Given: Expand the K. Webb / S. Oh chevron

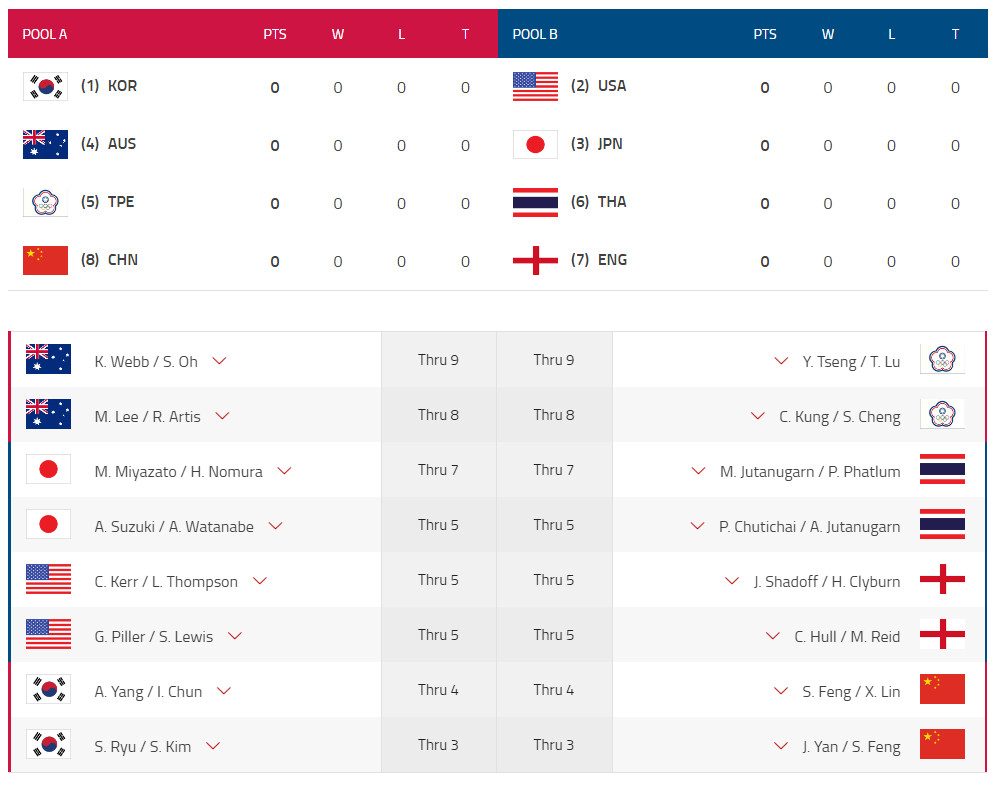Looking at the screenshot, I should pos(220,361).
